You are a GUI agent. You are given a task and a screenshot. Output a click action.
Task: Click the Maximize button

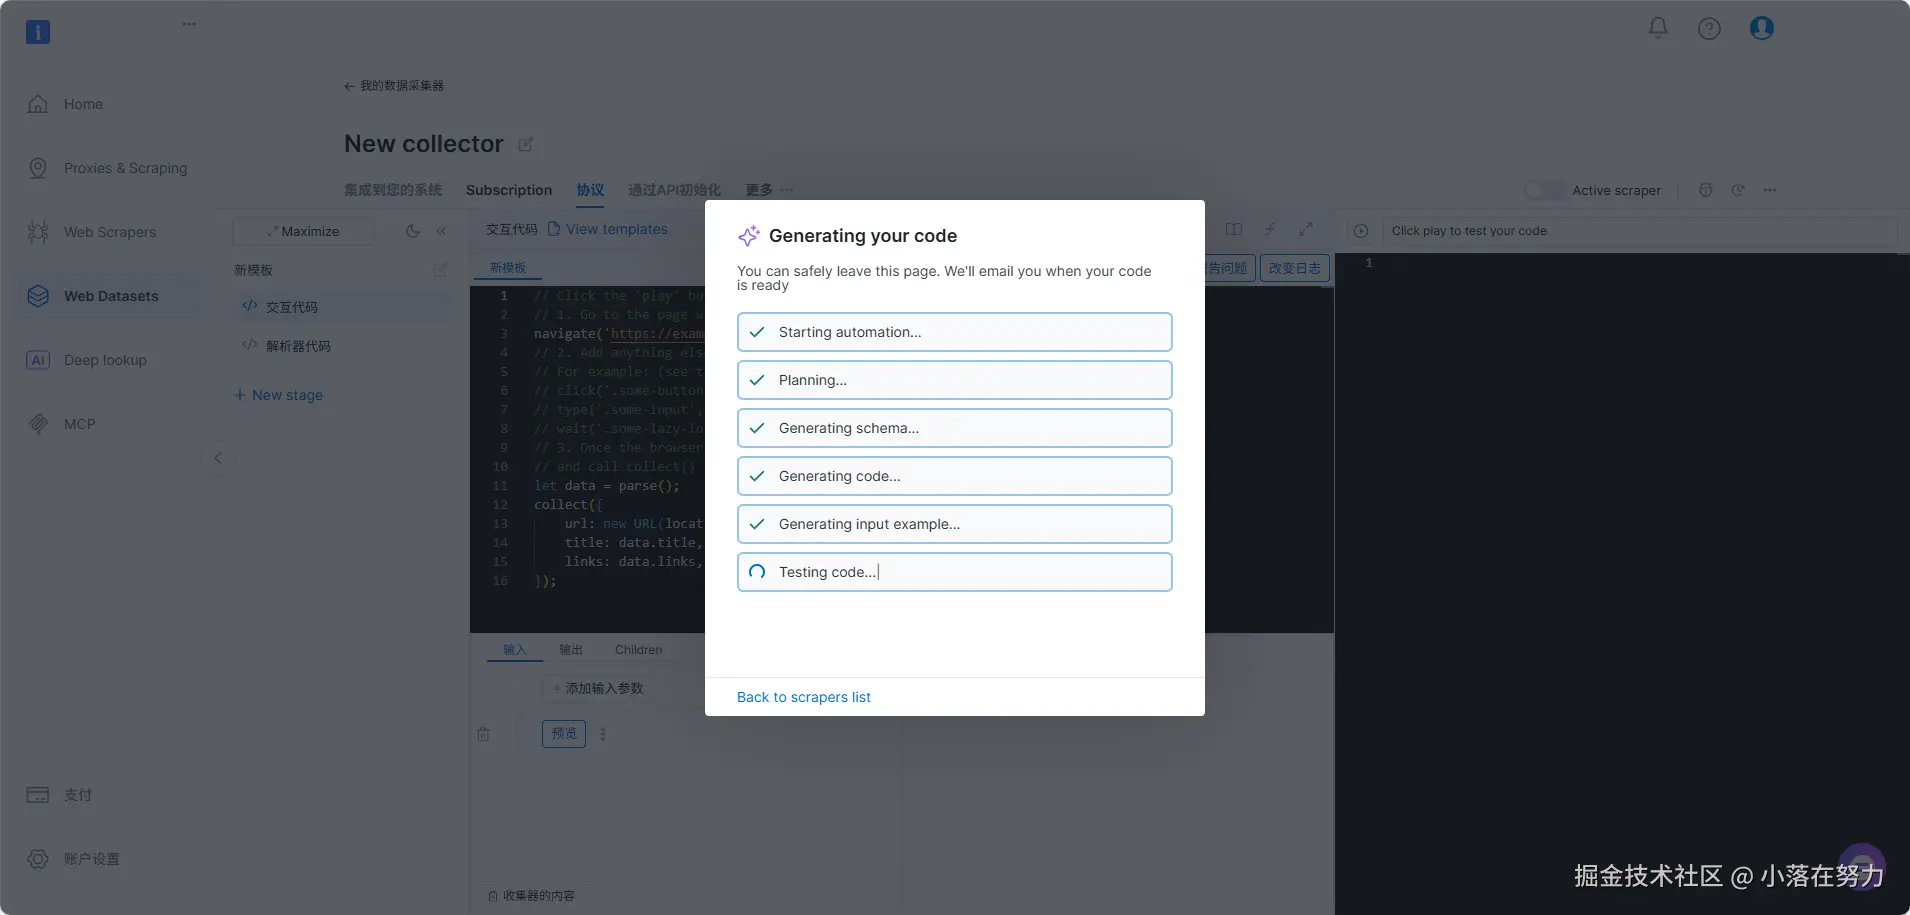tap(303, 231)
